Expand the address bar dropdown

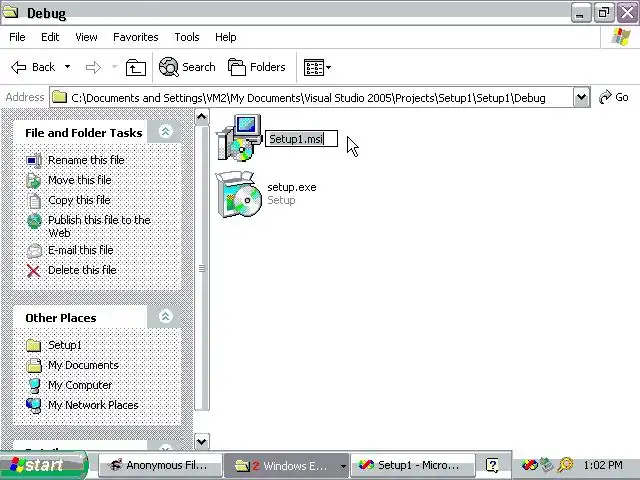pyautogui.click(x=582, y=98)
